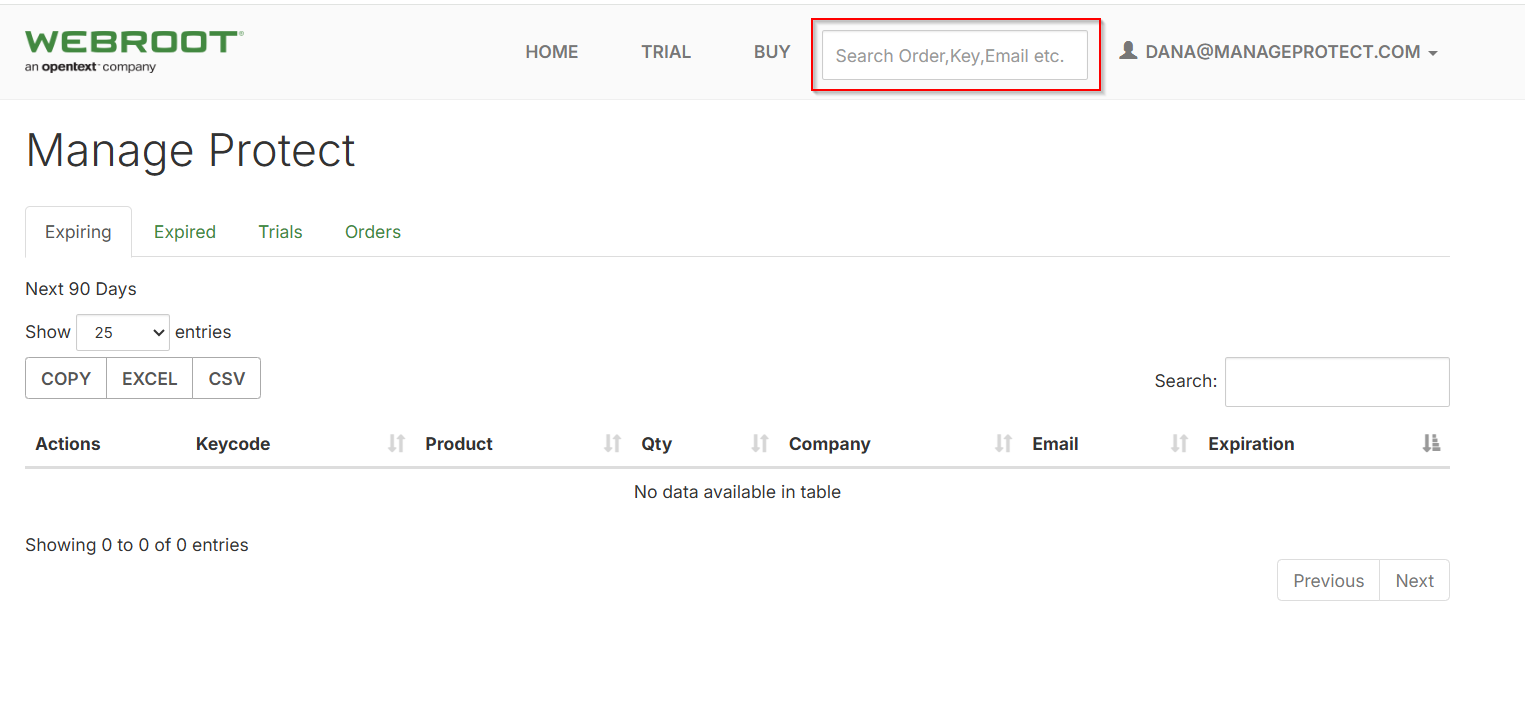Click the COPY button
Screen dimensions: 1525x719
coord(66,378)
